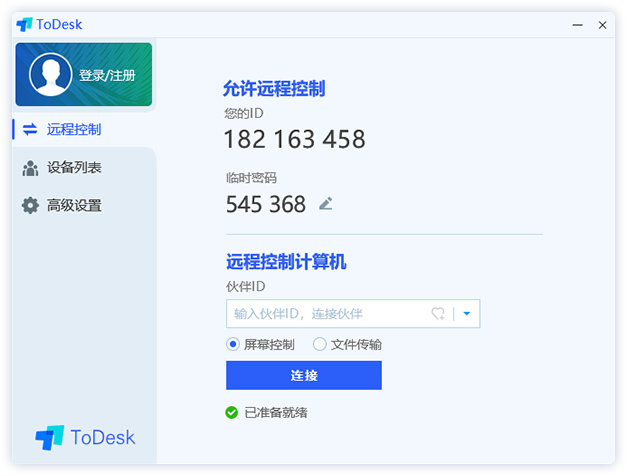Click the pencil icon to edit temporary password

tap(326, 204)
